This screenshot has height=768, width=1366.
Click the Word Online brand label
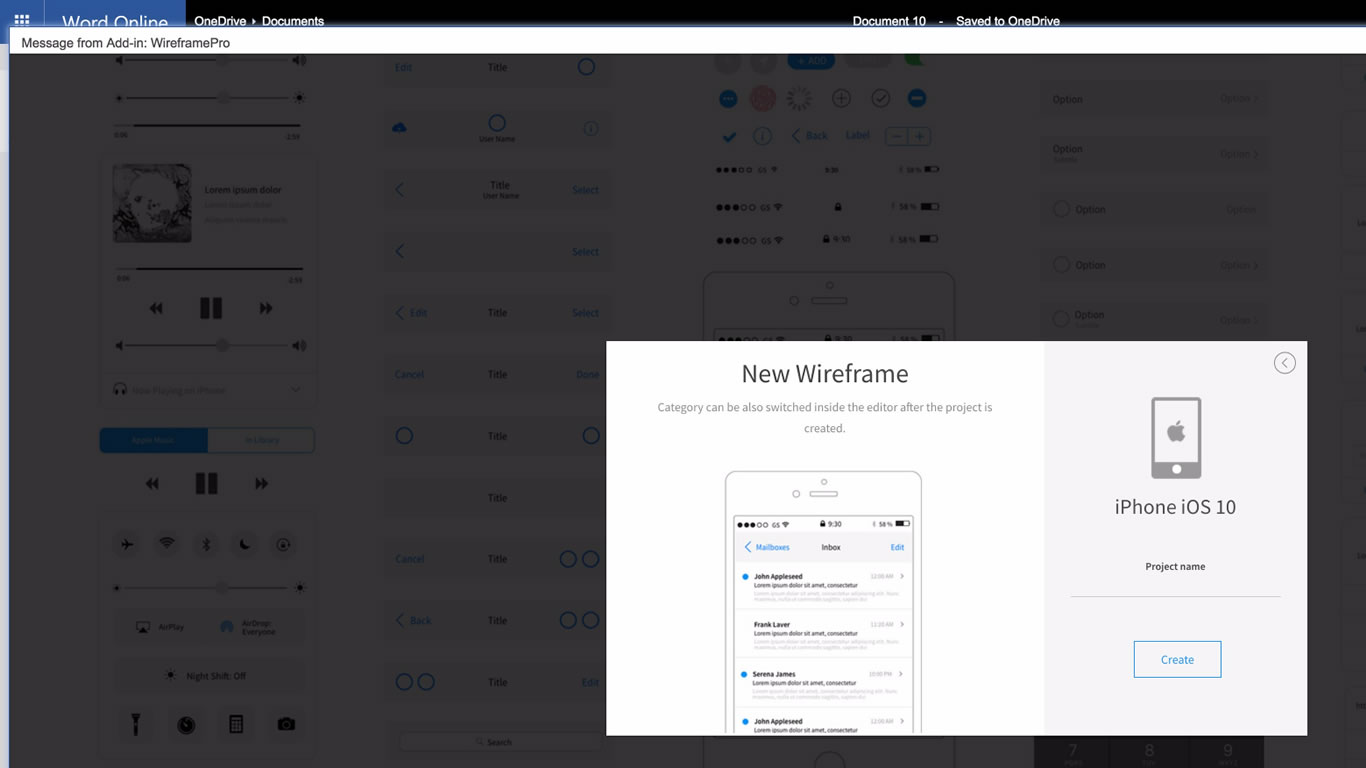click(x=115, y=21)
